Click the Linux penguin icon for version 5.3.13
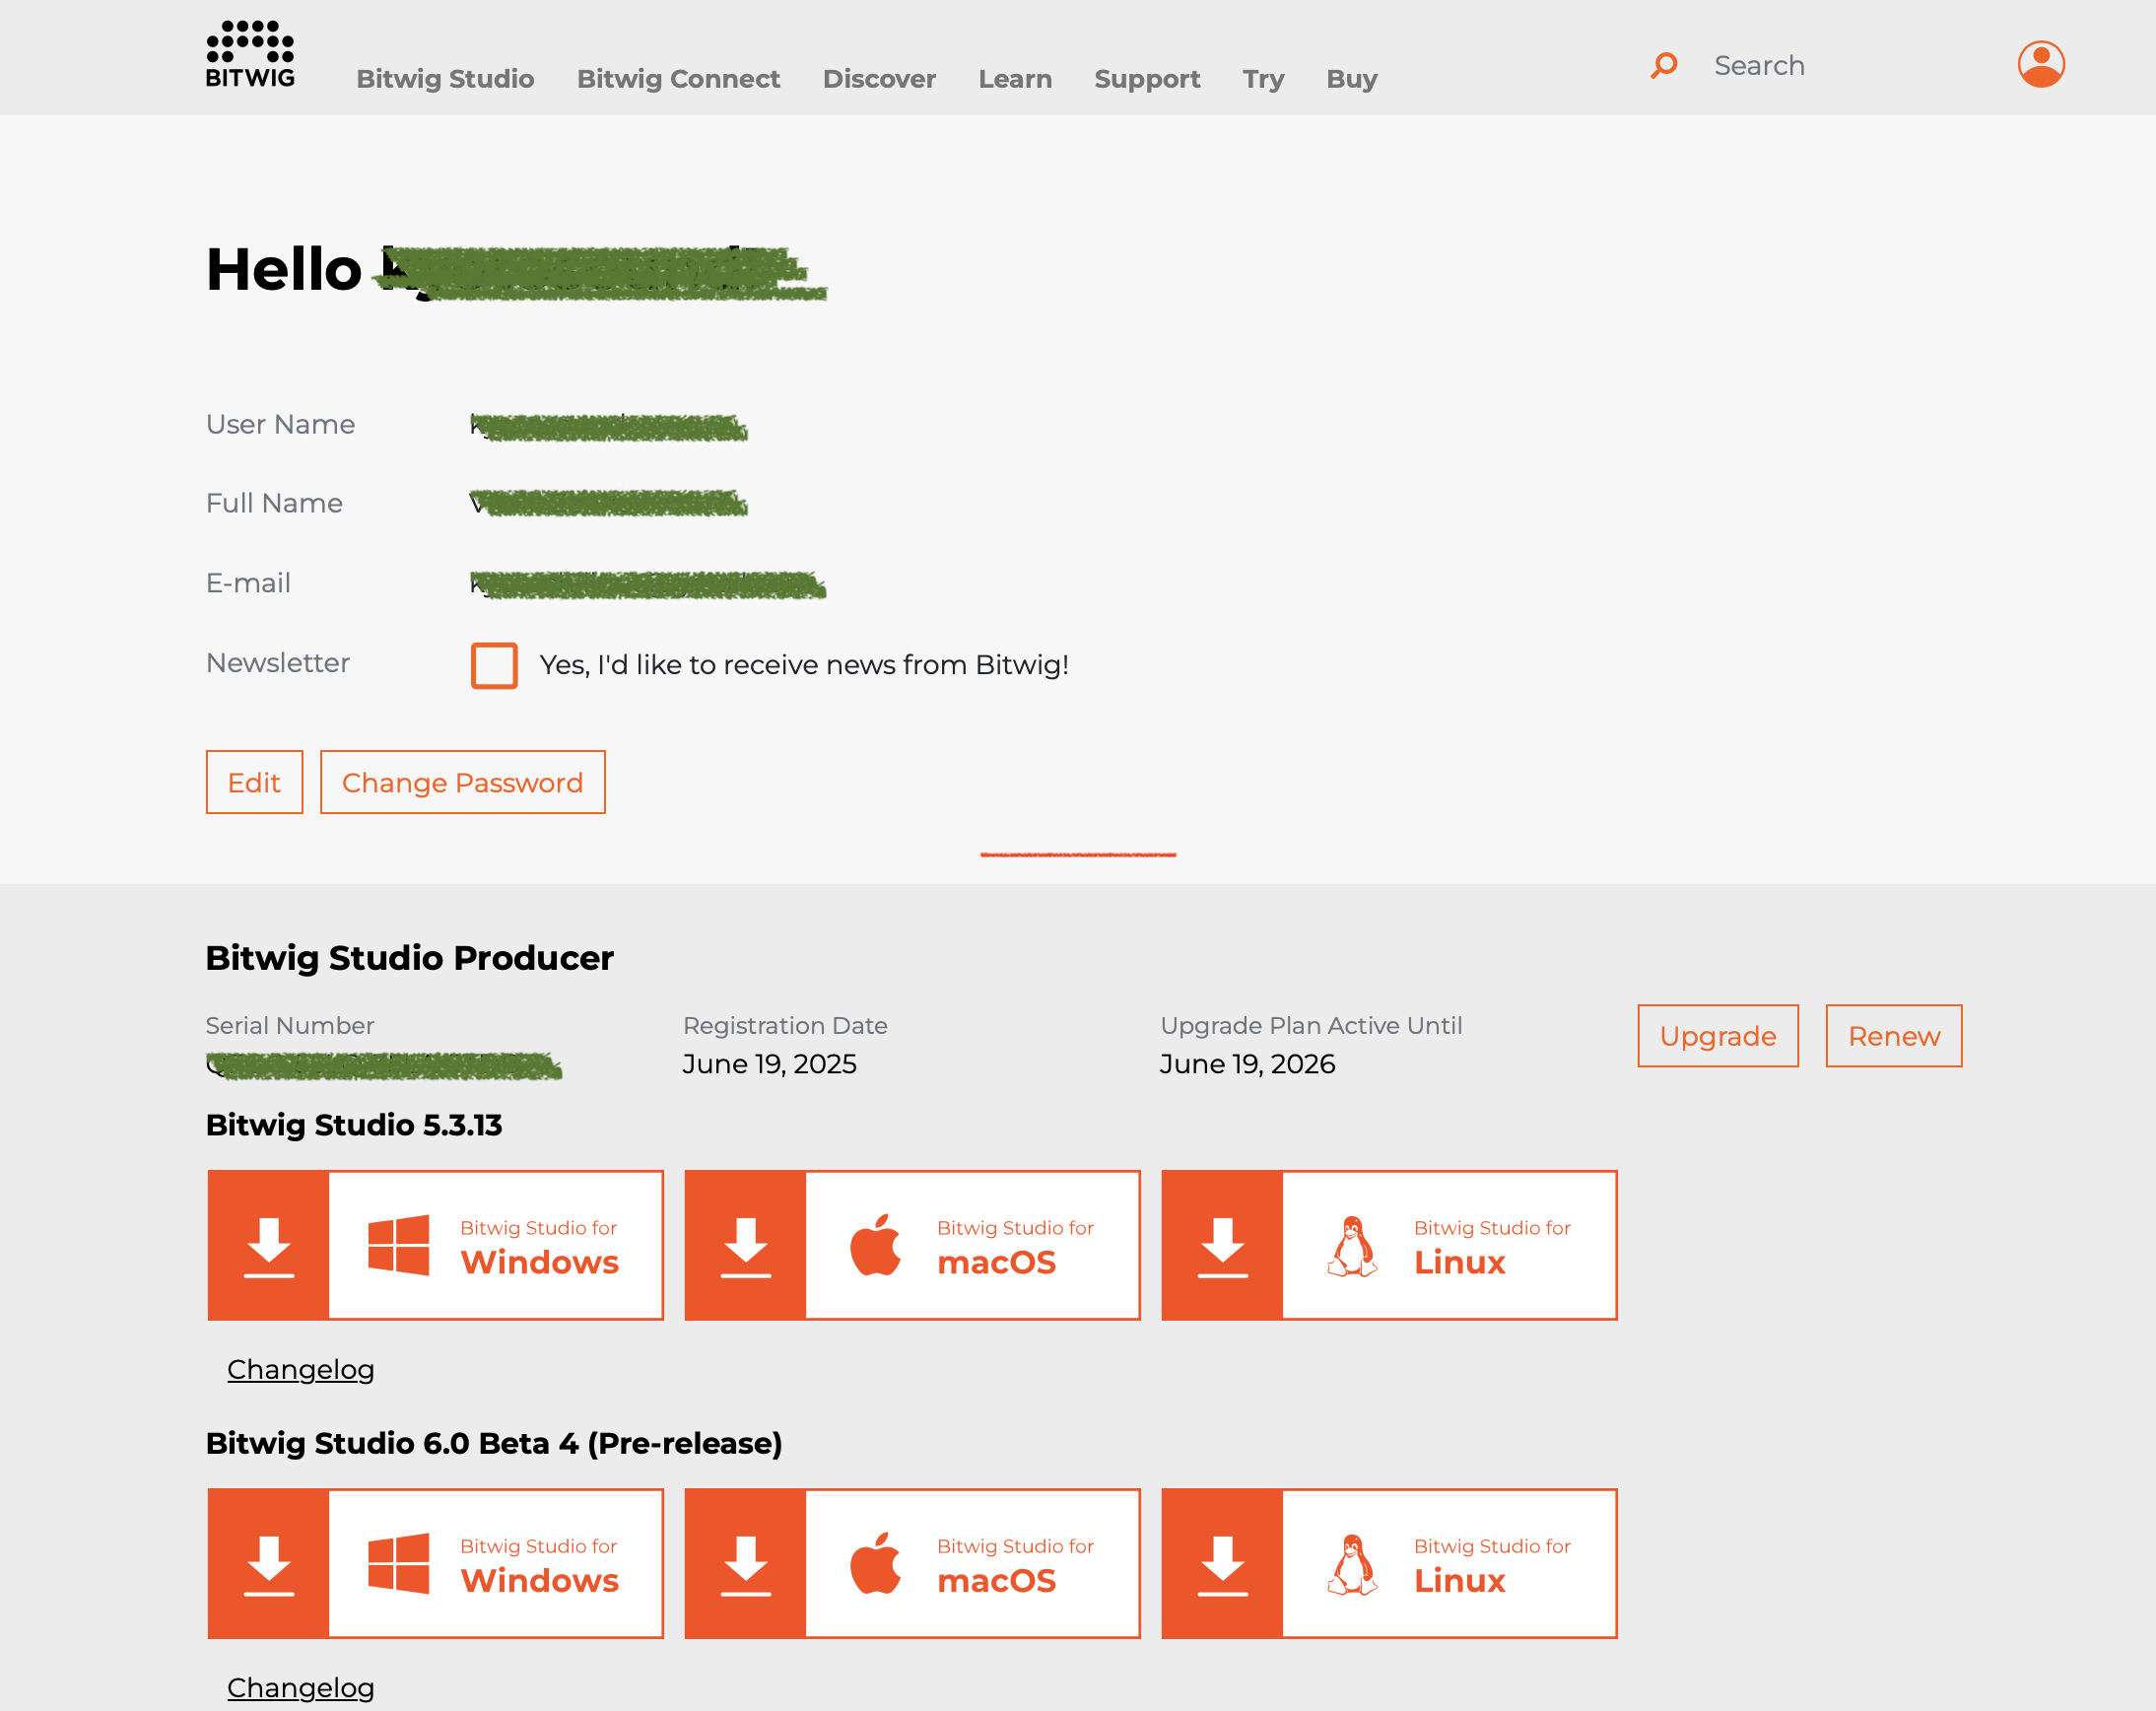Viewport: 2156px width, 1711px height. coord(1352,1245)
